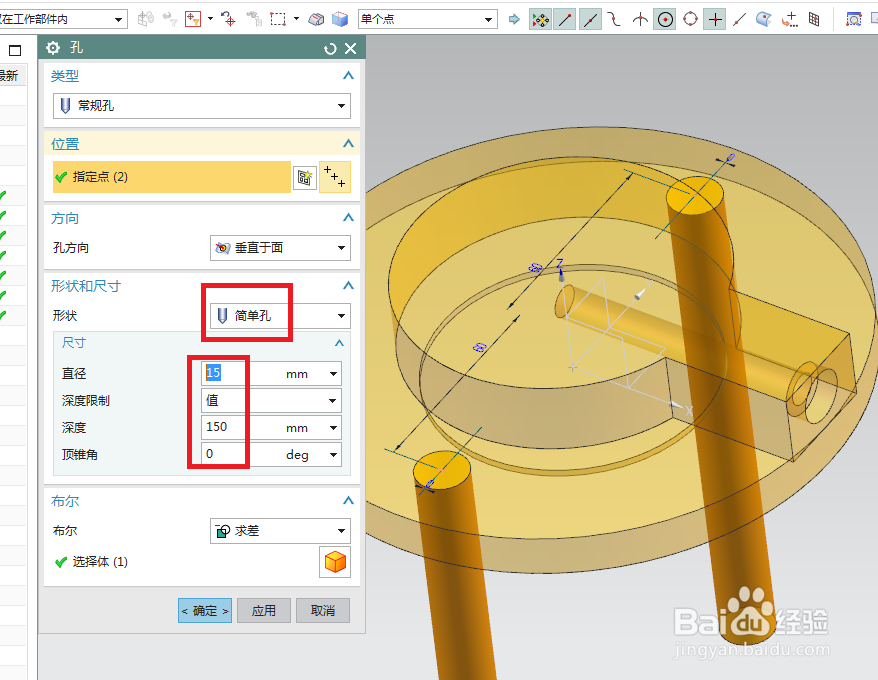Click the grayed hierarchy selection icon
Screen dimensions: 878x680
click(x=254, y=20)
